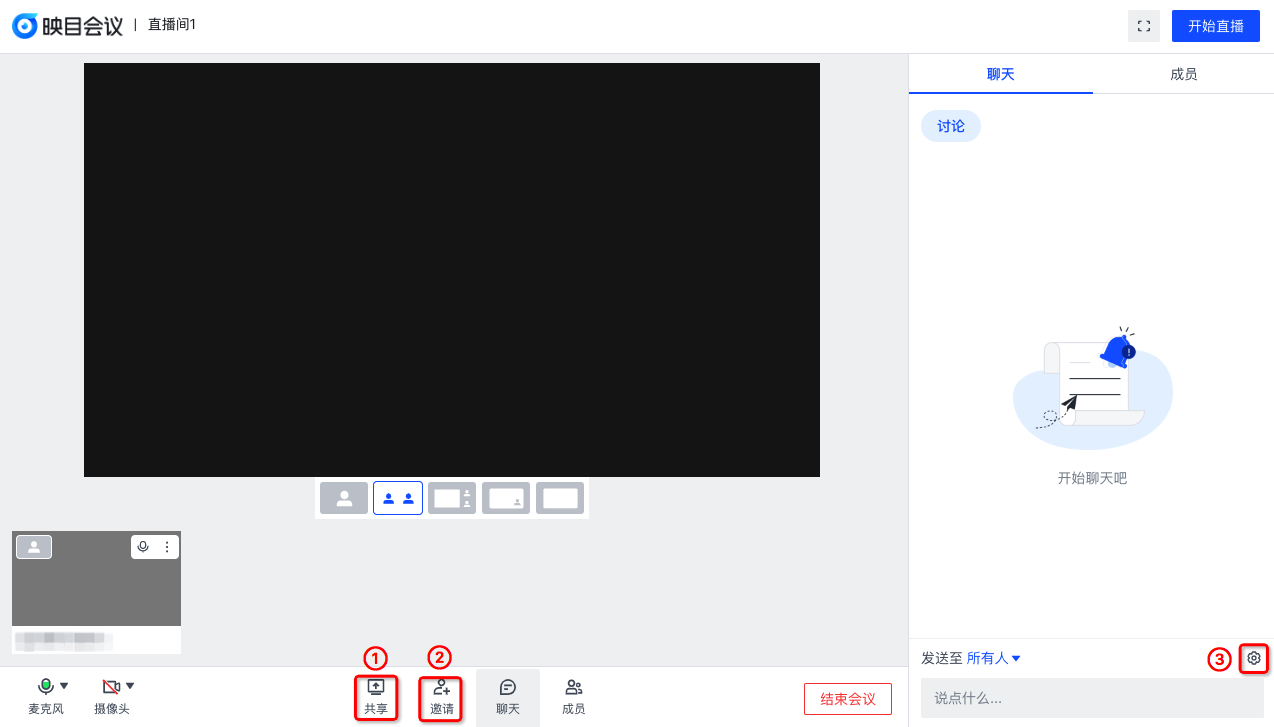The width and height of the screenshot is (1274, 727).
Task: Toggle the camera button in the toolbar
Action: [x=112, y=696]
